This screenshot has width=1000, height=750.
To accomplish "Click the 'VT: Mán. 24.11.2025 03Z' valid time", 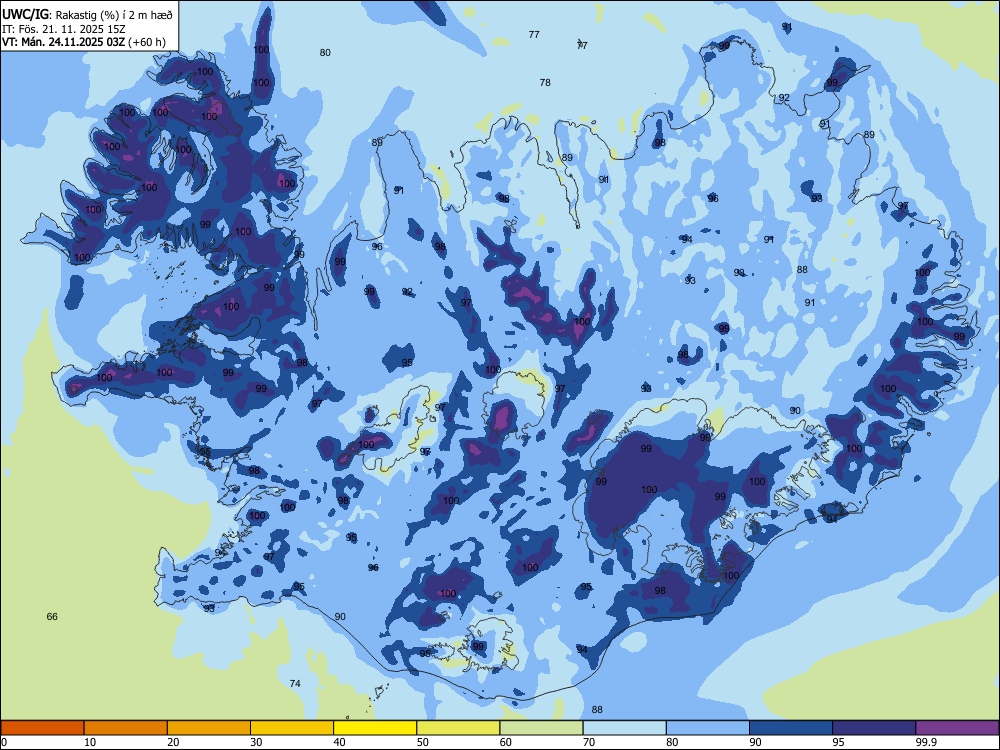I will point(63,42).
